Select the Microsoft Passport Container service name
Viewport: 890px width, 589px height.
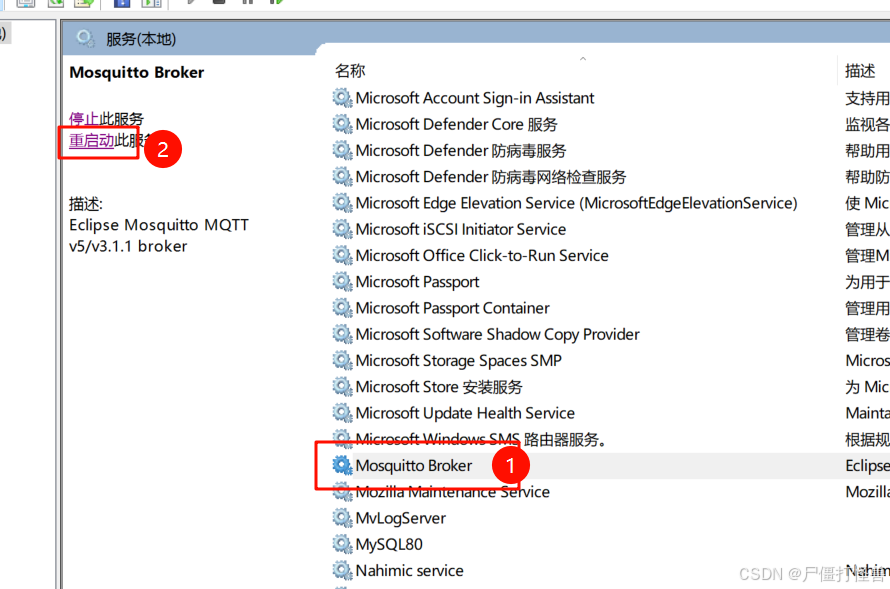pyautogui.click(x=452, y=308)
